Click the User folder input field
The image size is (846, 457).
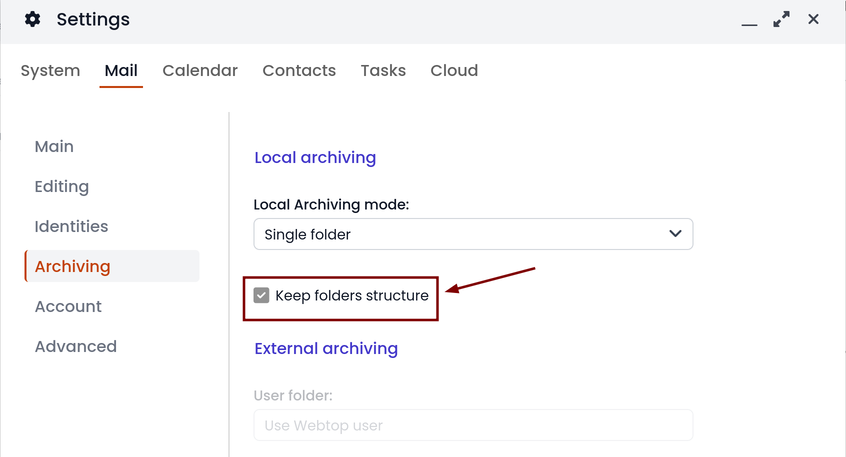point(473,425)
